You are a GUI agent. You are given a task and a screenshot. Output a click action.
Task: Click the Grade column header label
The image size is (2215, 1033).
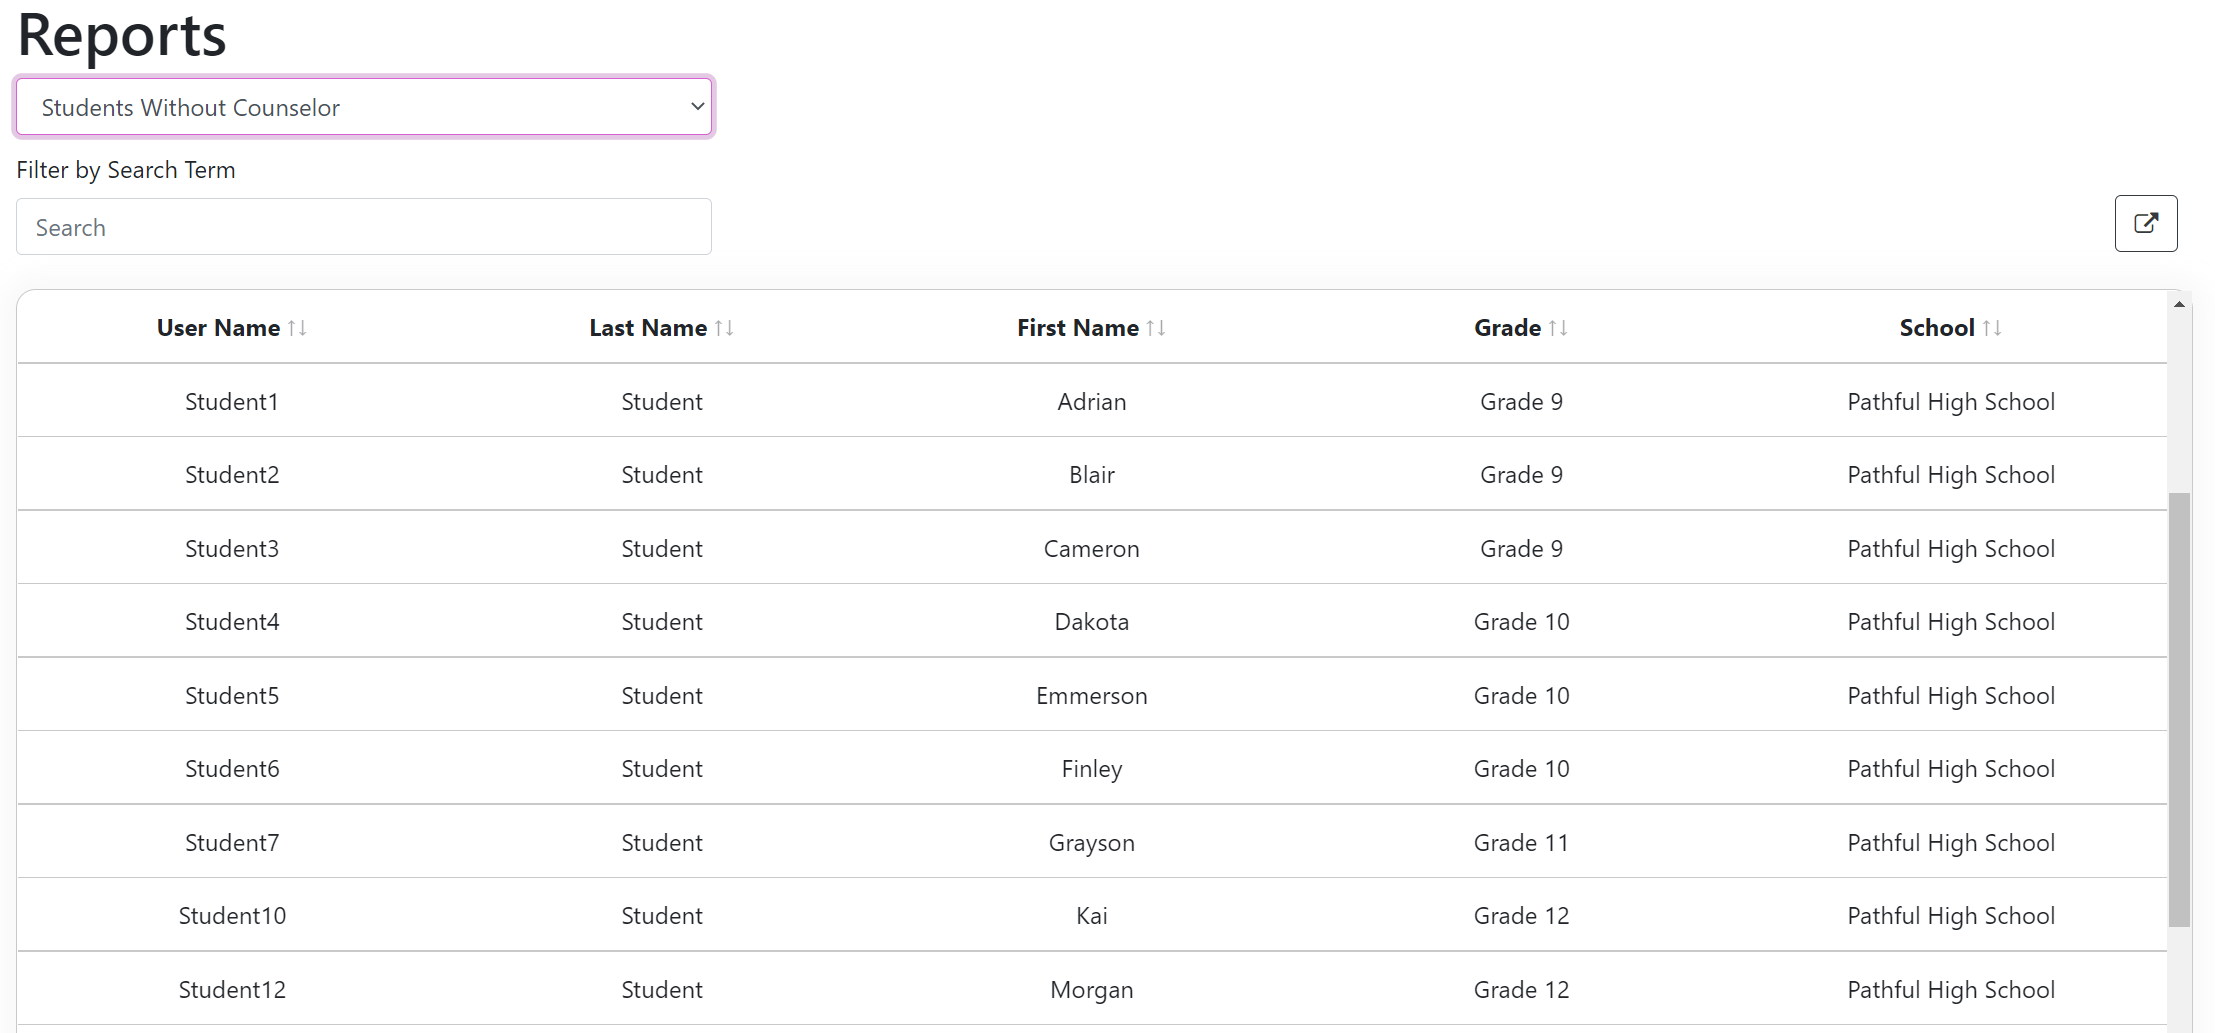[1508, 328]
